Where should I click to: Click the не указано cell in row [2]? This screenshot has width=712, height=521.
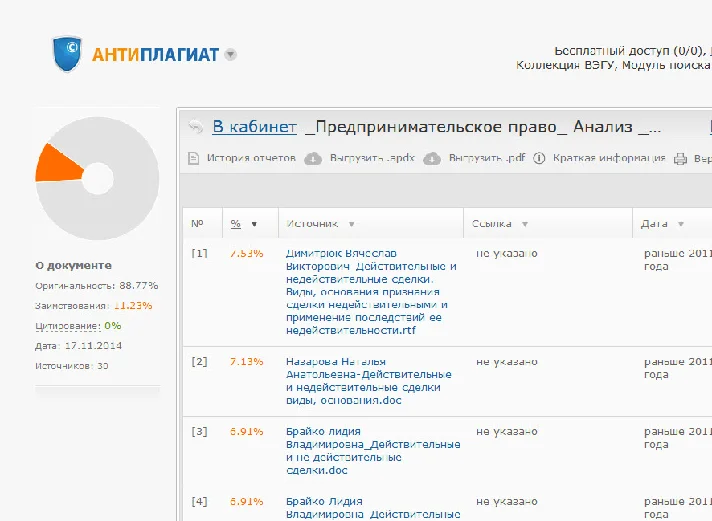(x=507, y=362)
